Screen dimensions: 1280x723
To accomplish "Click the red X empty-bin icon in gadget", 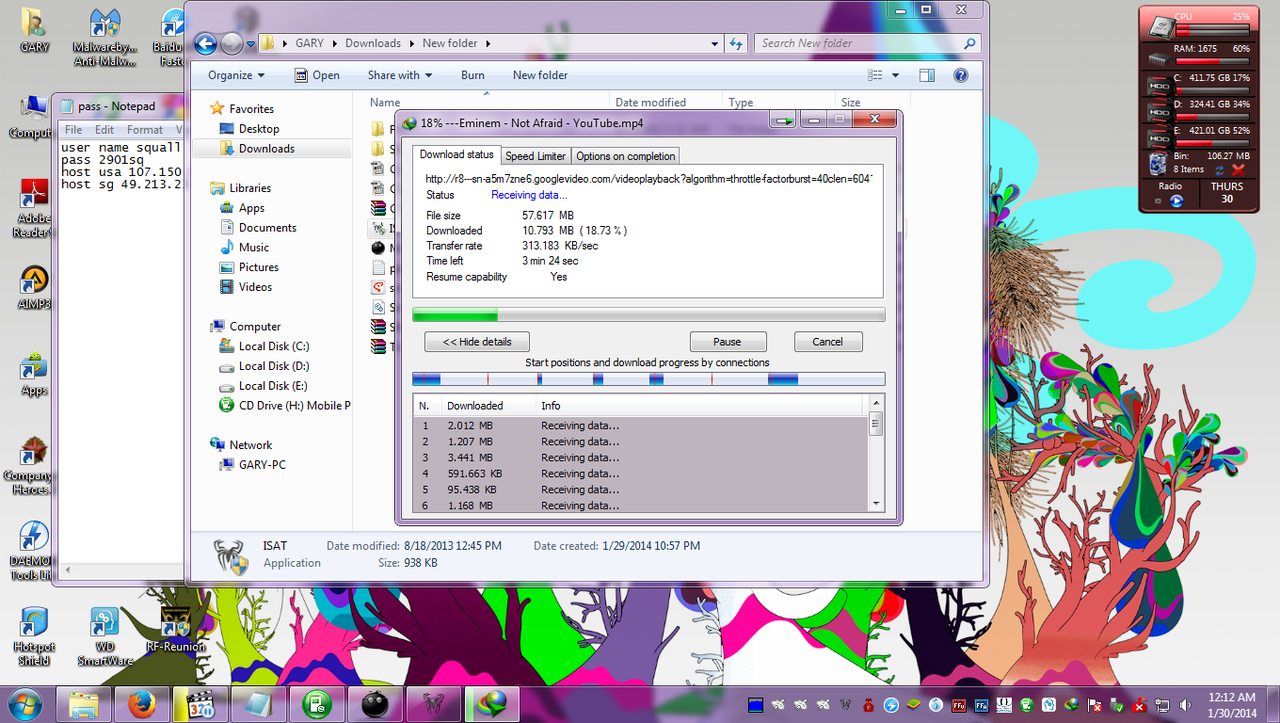I will coord(1238,170).
